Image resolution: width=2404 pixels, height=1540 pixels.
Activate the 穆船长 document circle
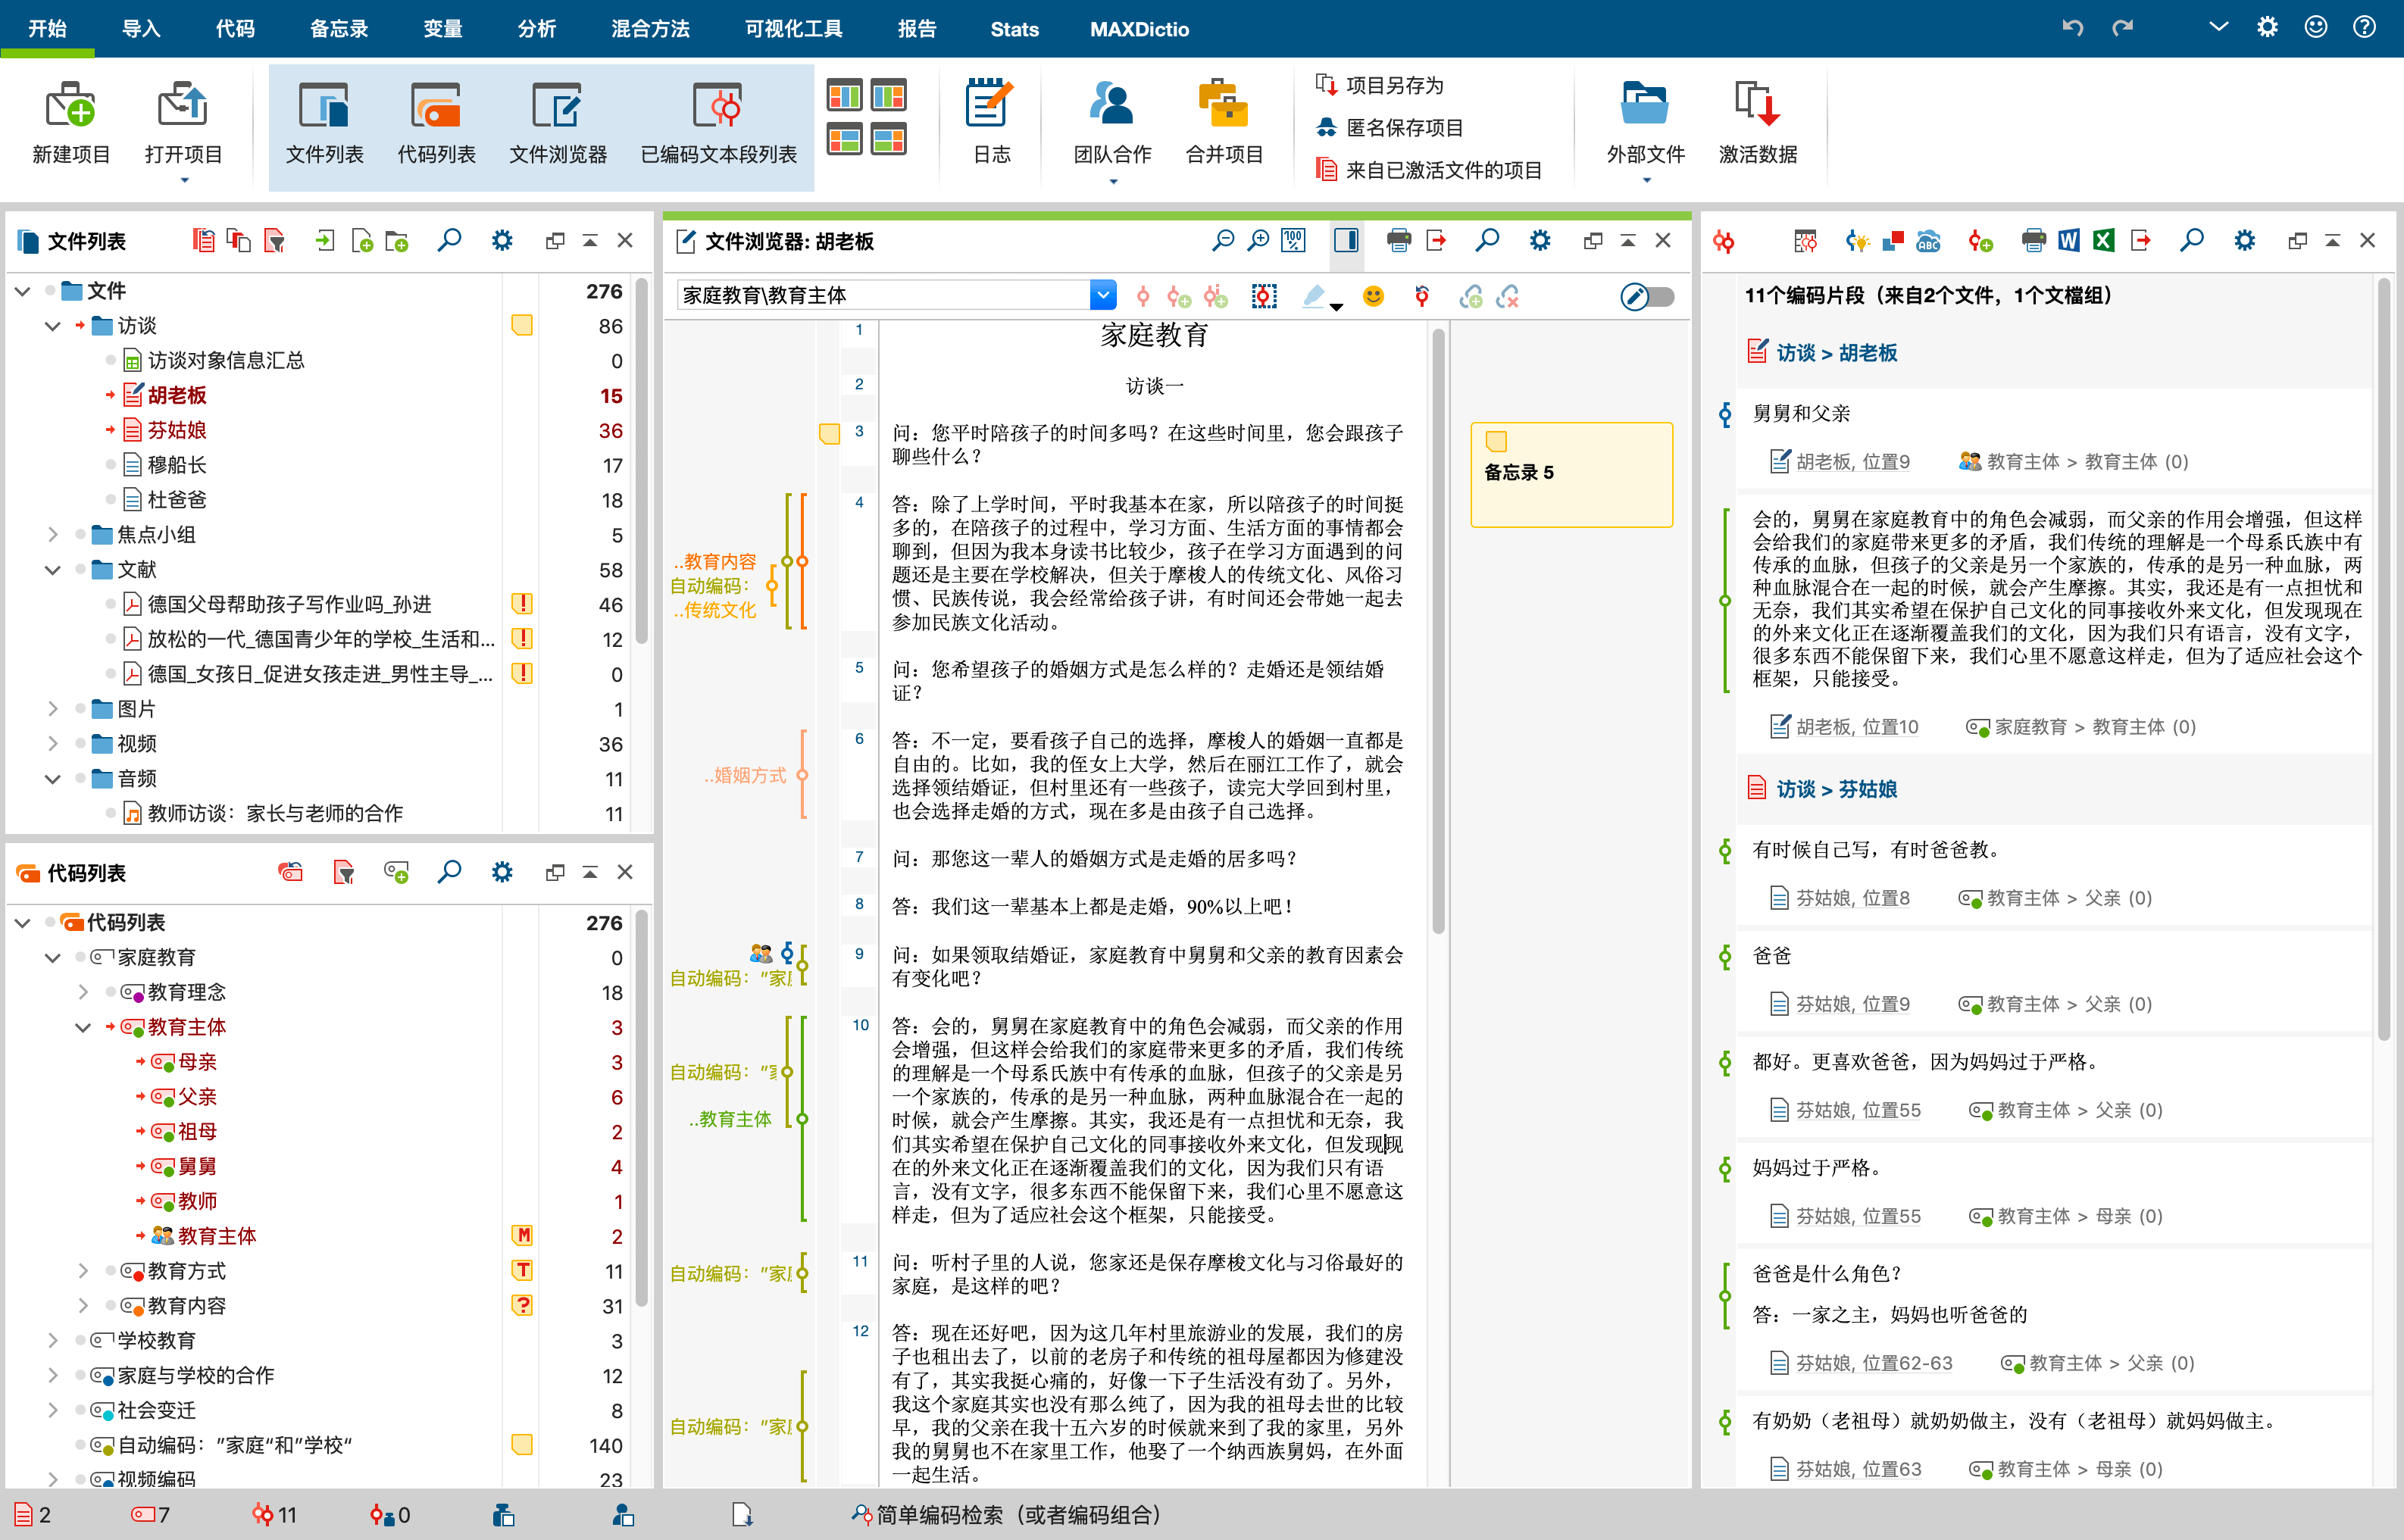pos(110,464)
